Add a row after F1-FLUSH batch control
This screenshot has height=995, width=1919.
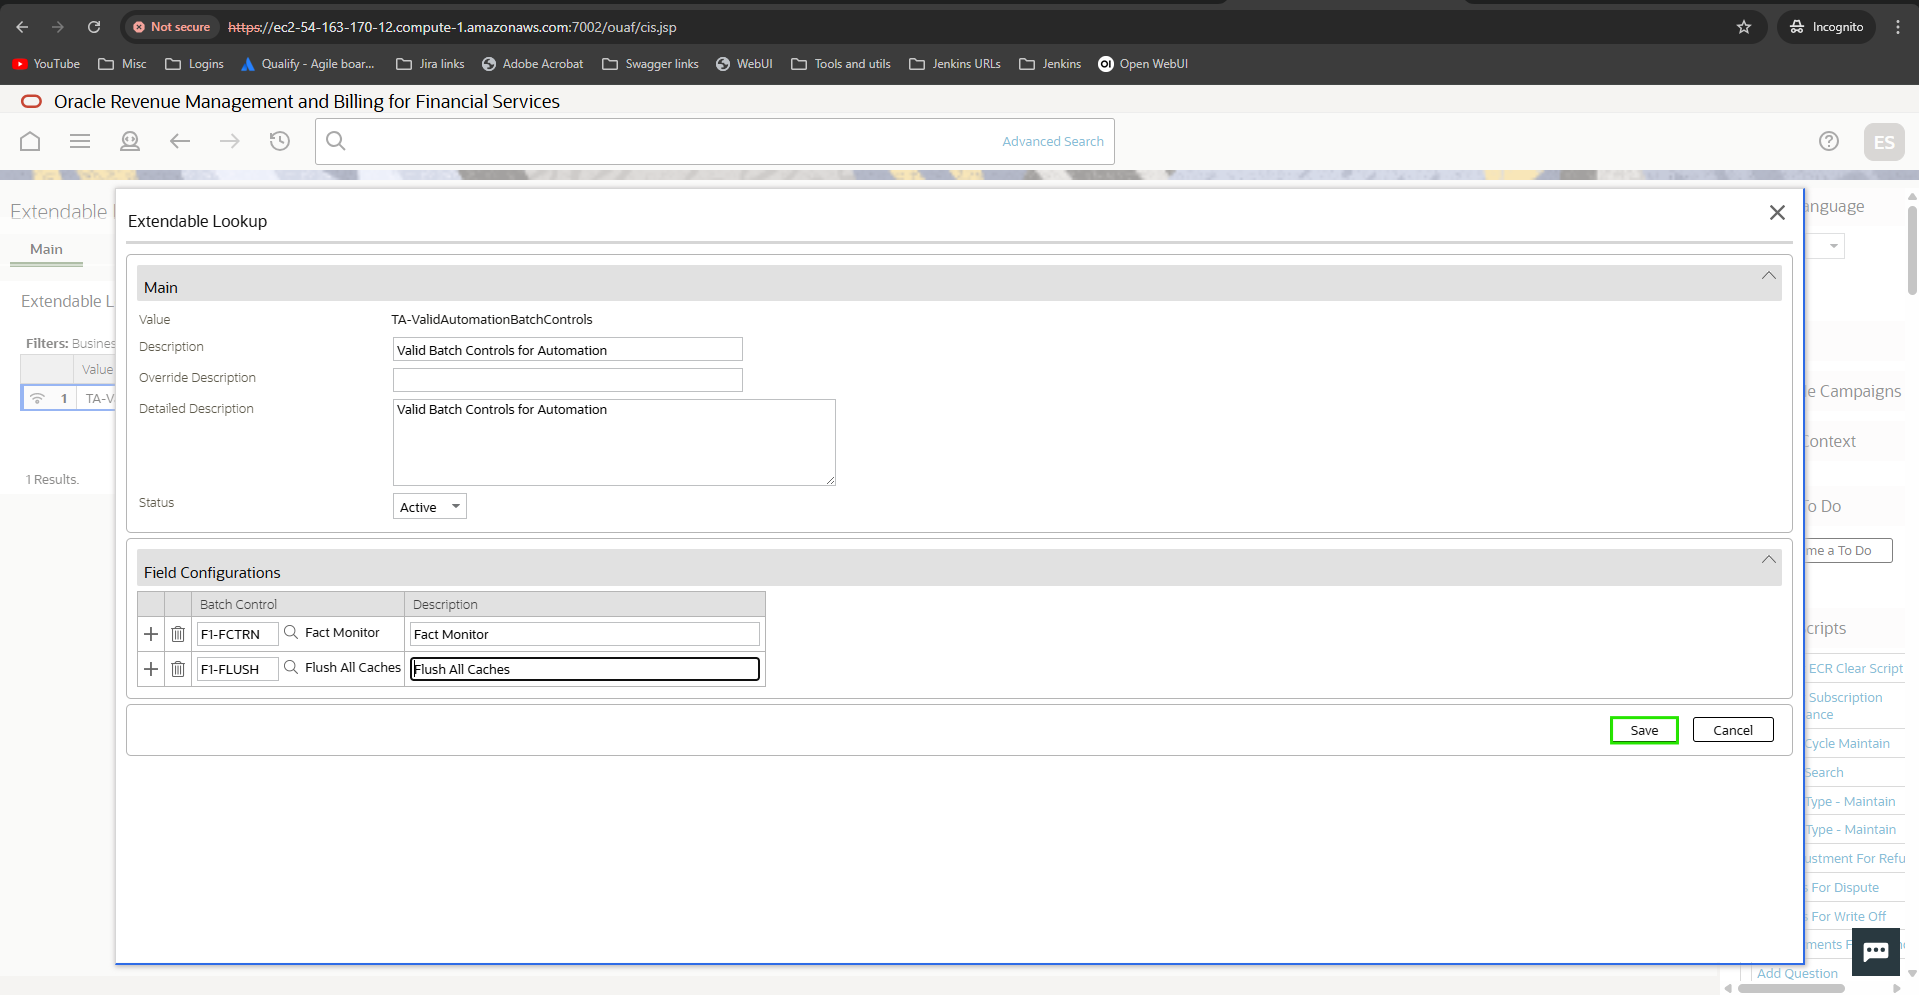pos(151,669)
